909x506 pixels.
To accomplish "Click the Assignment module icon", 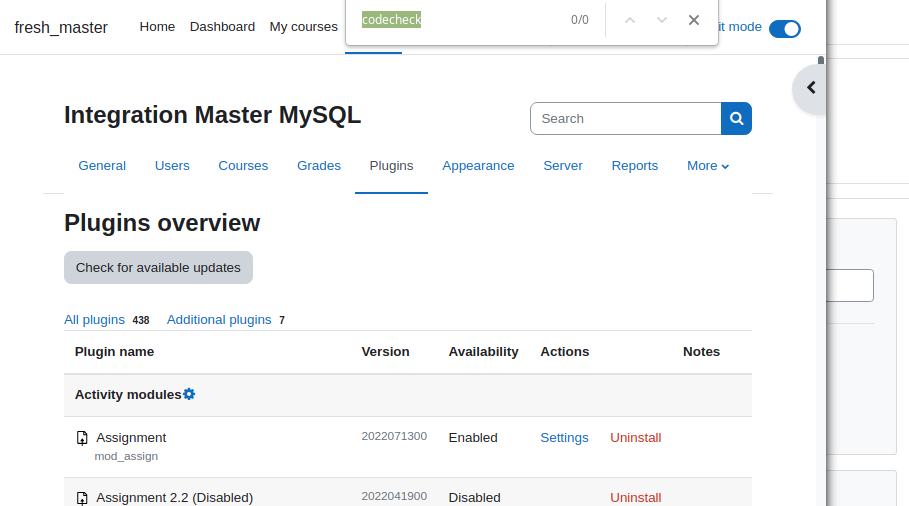I will pyautogui.click(x=82, y=438).
